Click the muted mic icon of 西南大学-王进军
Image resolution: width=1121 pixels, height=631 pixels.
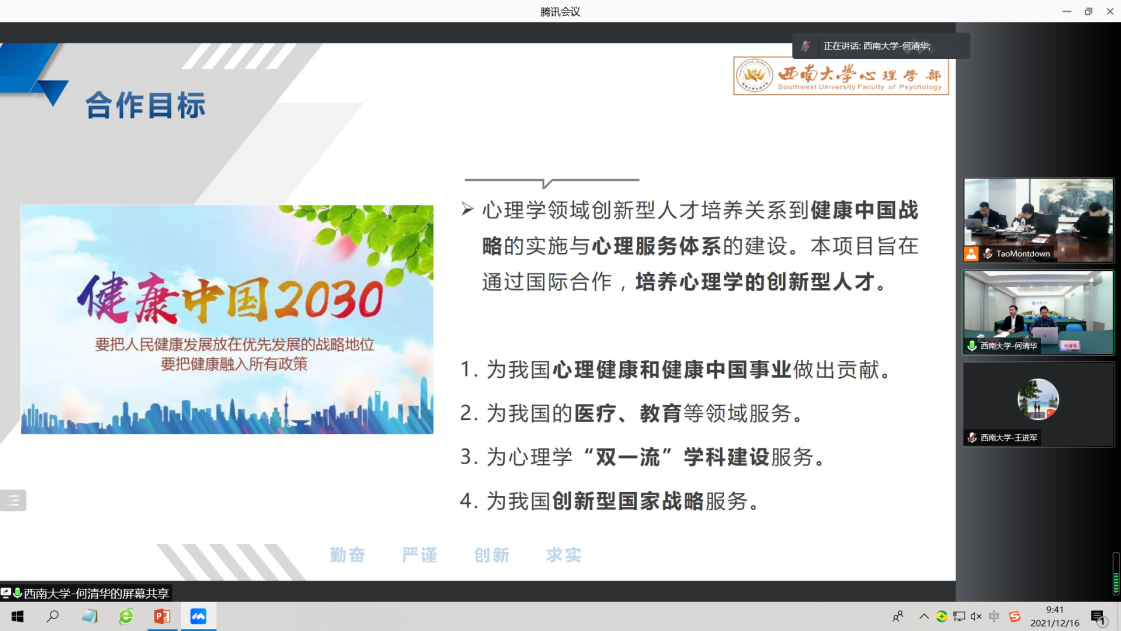pyautogui.click(x=971, y=438)
